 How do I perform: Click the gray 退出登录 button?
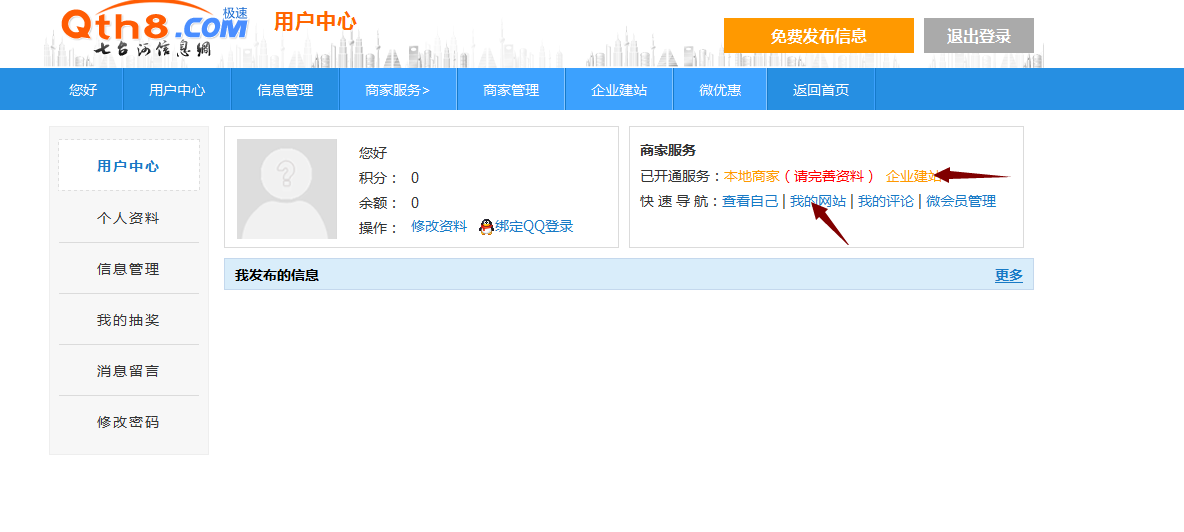click(x=978, y=36)
